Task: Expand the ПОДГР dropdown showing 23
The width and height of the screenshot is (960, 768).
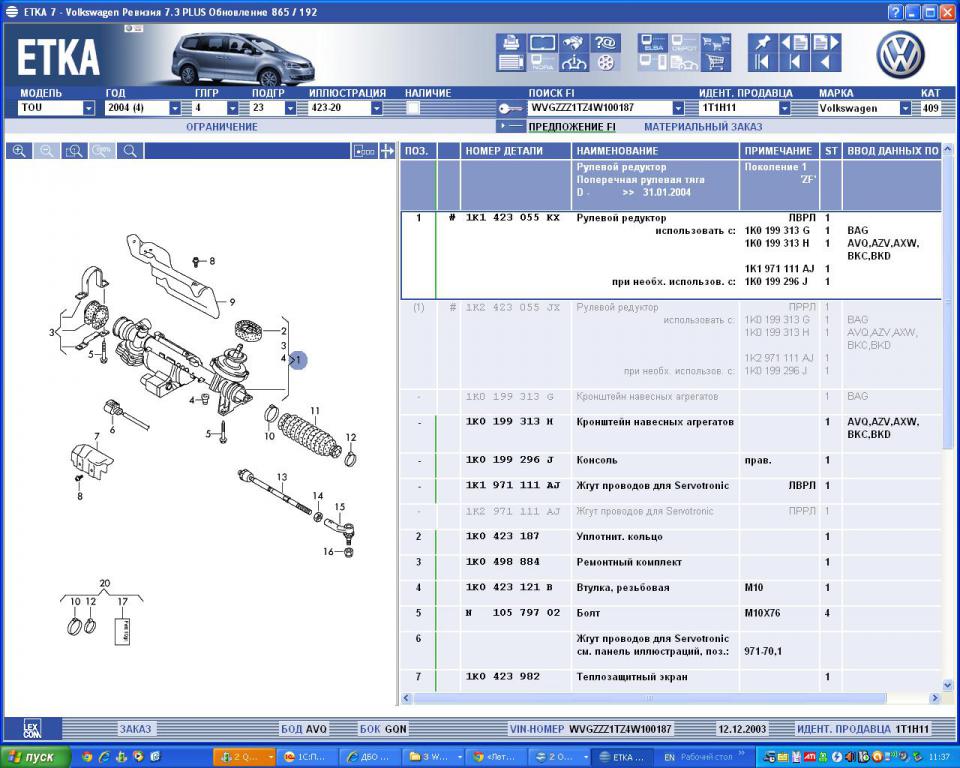Action: click(x=290, y=108)
